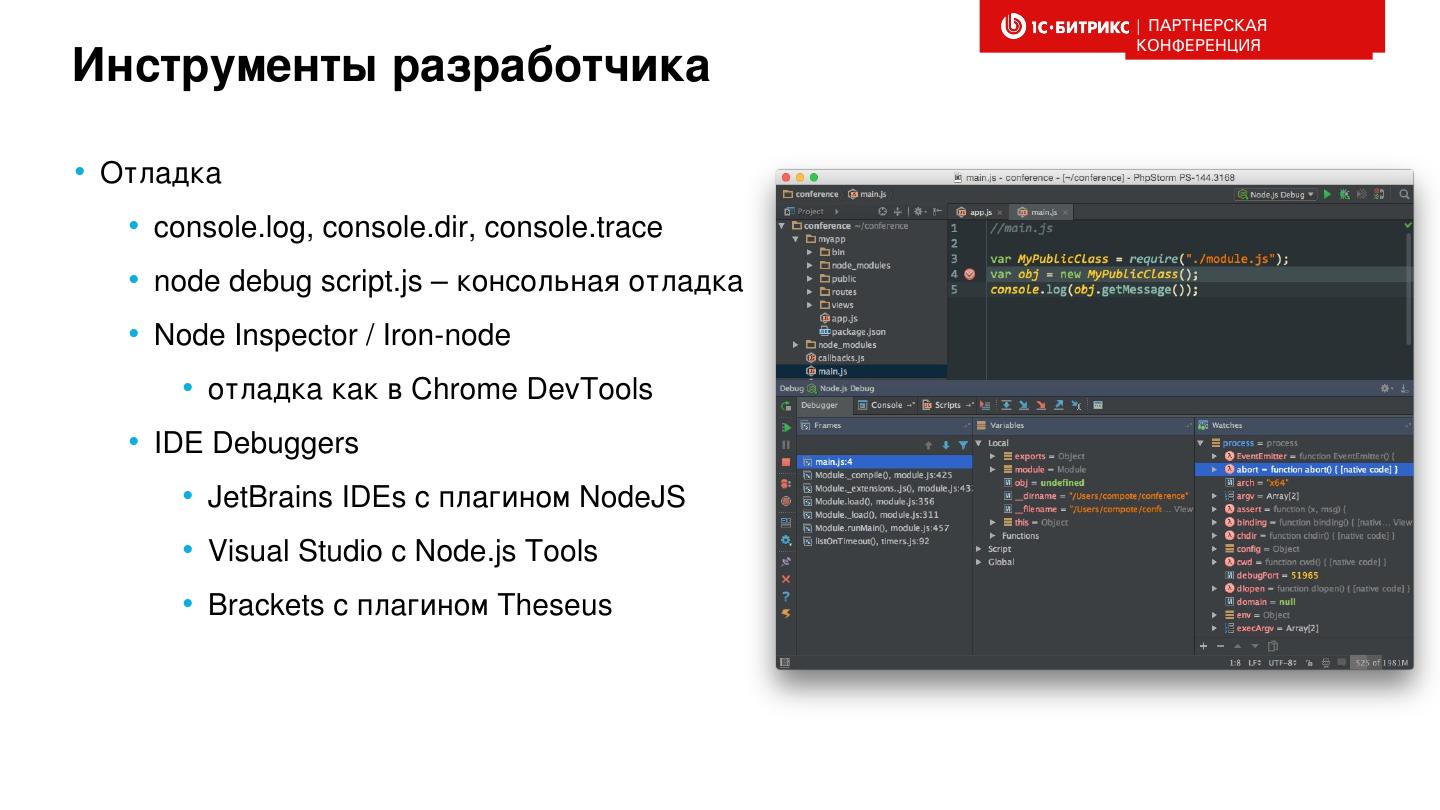1440x810 pixels.
Task: Click the editor vertical scrollbar
Action: point(1409,290)
